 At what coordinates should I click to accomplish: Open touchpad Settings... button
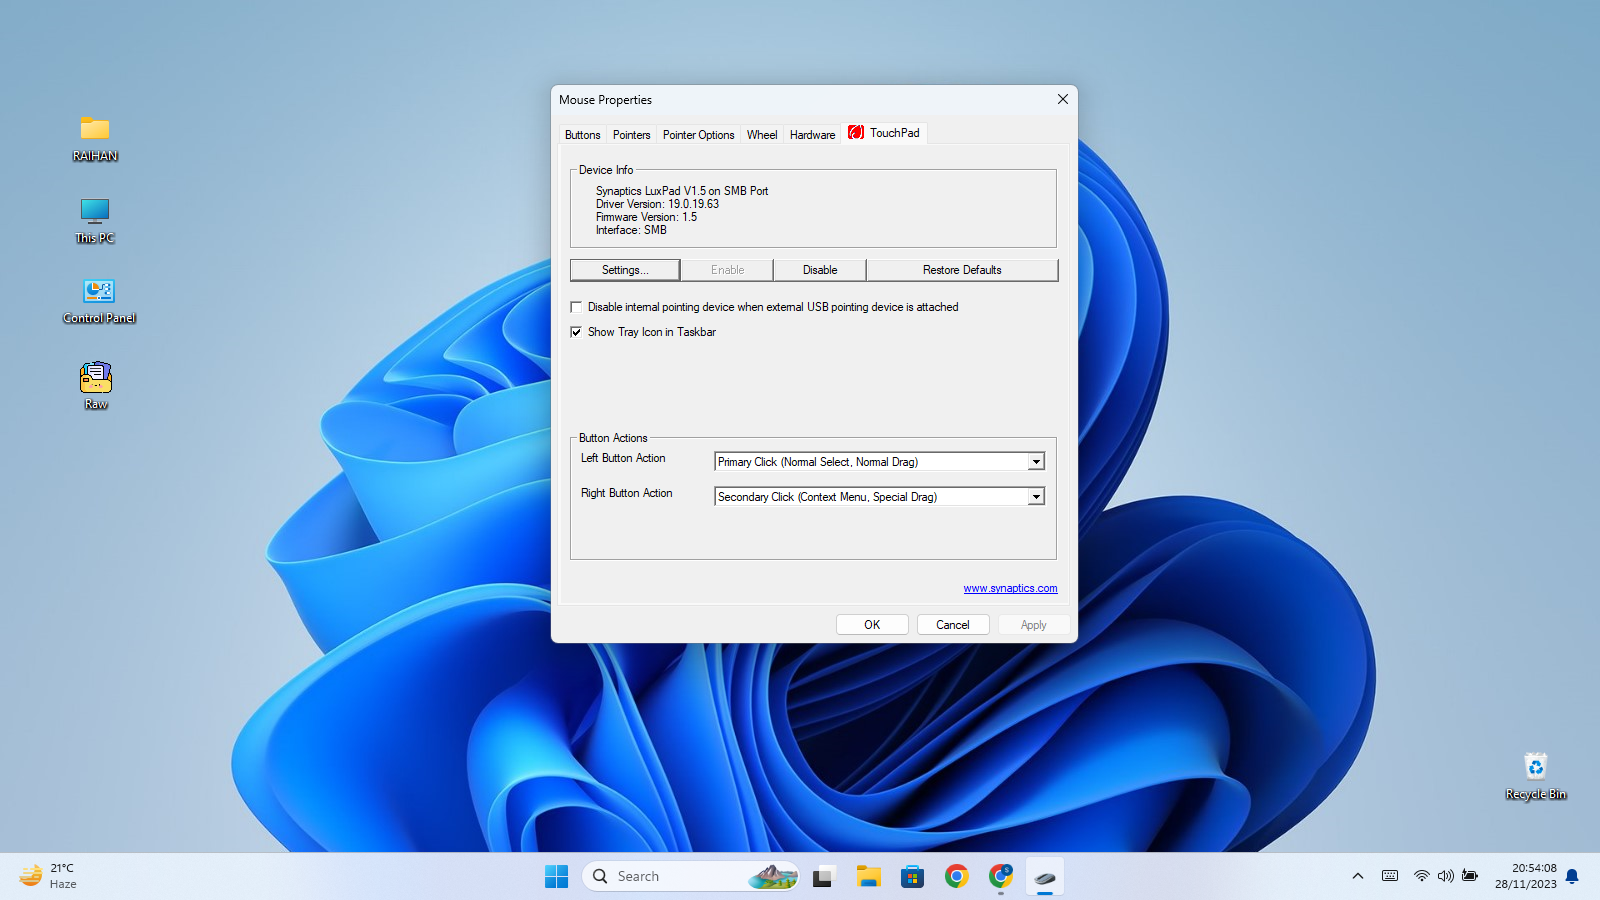(x=625, y=270)
